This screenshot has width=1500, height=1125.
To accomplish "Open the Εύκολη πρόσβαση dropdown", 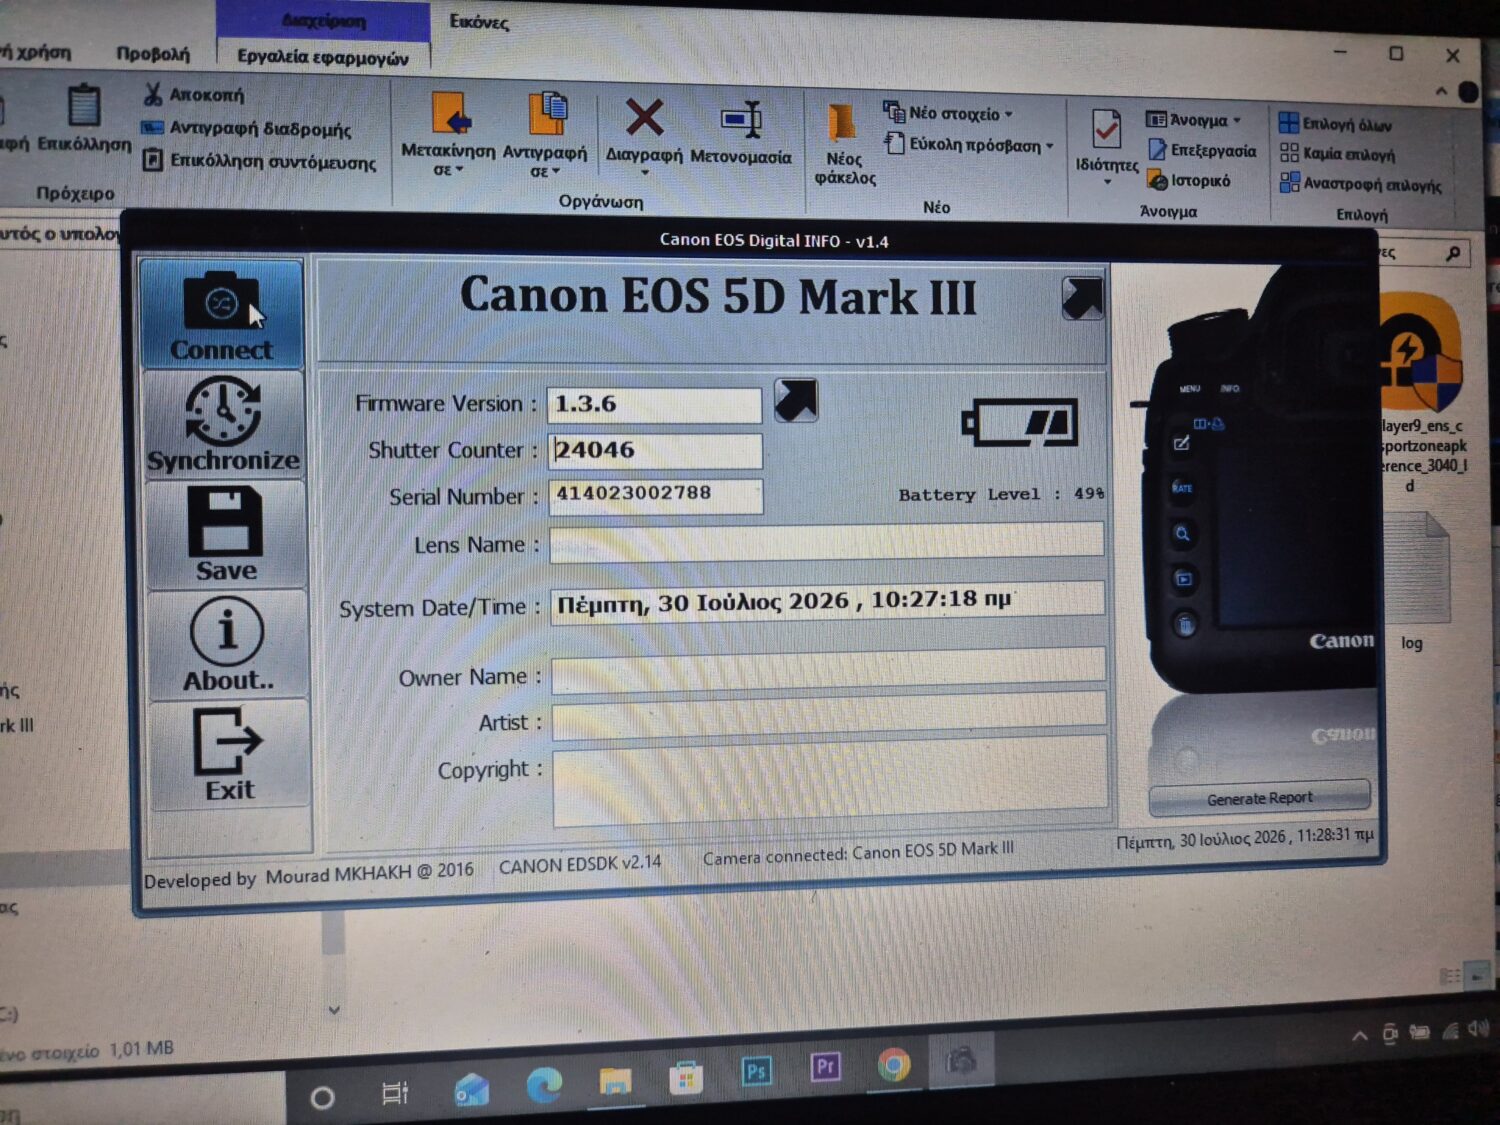I will pos(969,145).
